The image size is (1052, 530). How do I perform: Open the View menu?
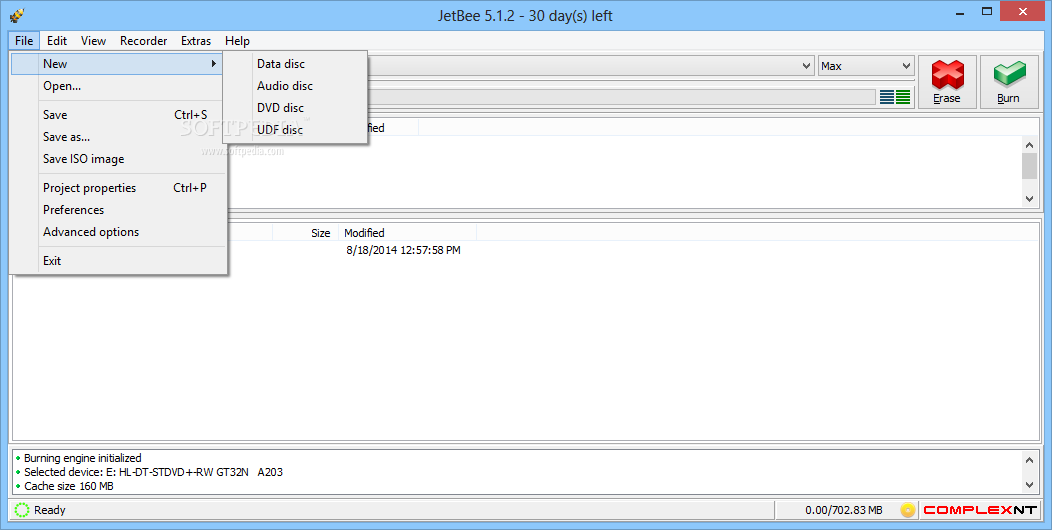tap(93, 41)
